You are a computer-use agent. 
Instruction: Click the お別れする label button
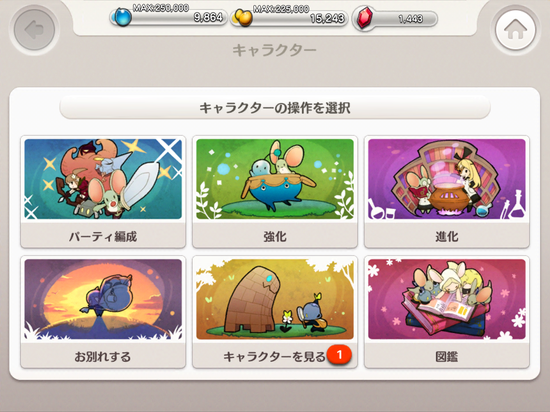(x=103, y=357)
